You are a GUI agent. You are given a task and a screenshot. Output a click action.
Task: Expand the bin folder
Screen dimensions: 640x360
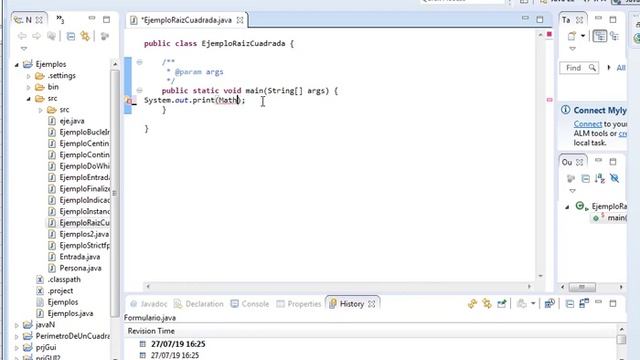tap(29, 87)
